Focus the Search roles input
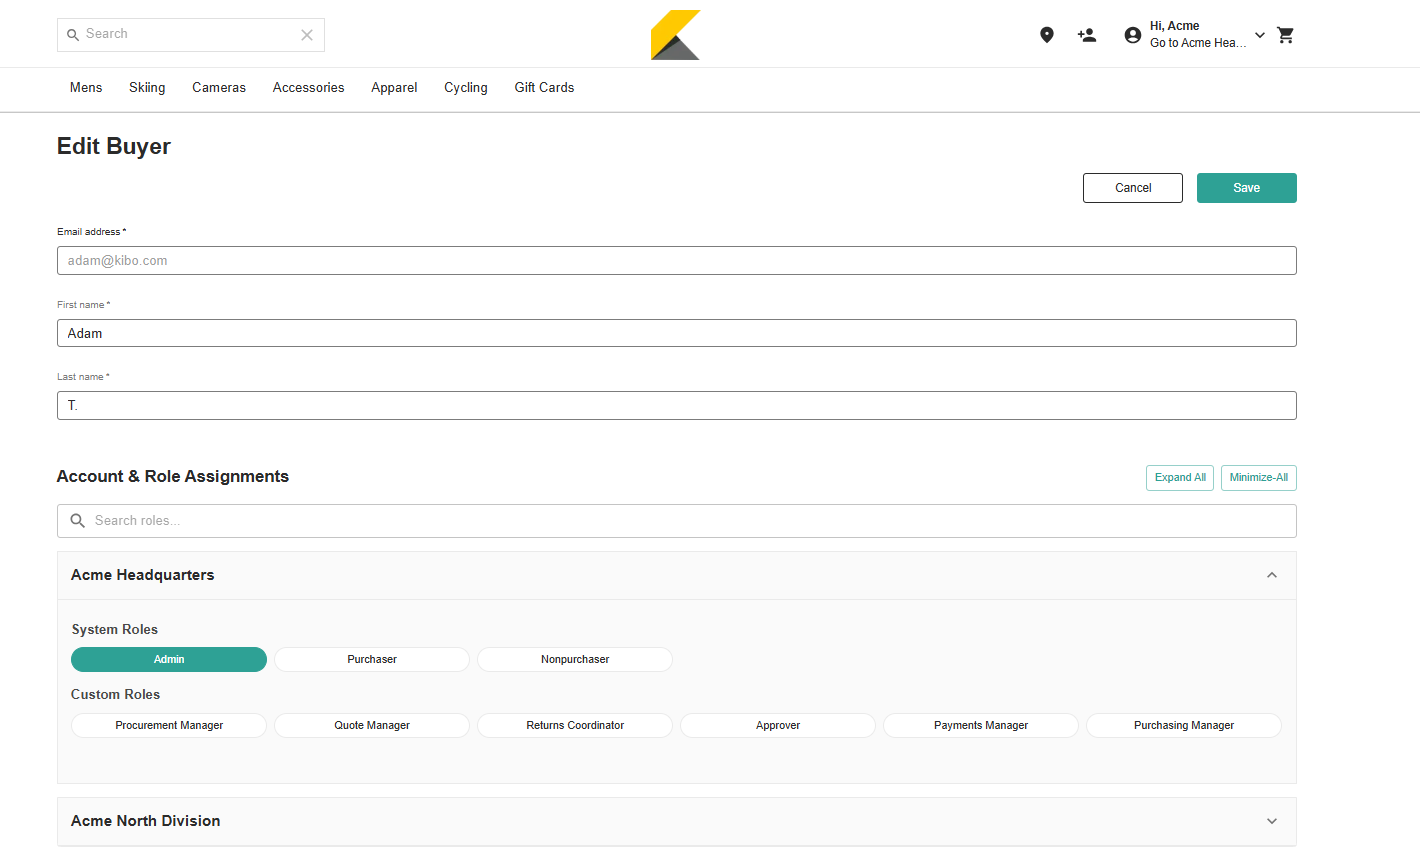 click(677, 521)
